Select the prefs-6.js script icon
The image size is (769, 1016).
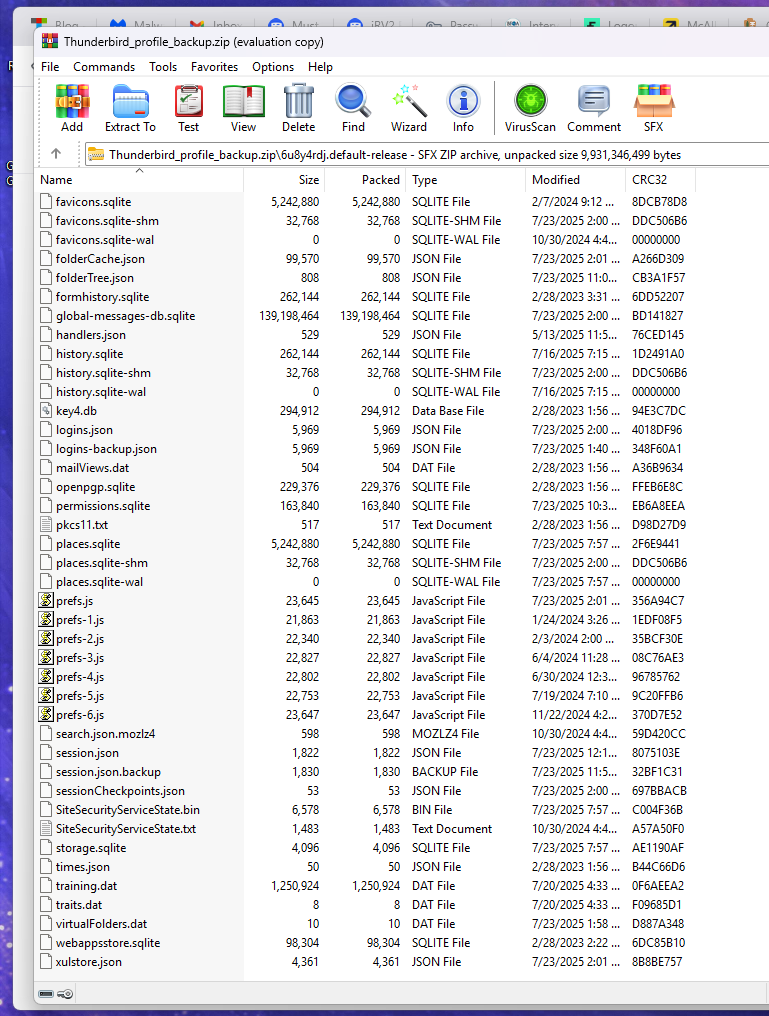pyautogui.click(x=46, y=715)
